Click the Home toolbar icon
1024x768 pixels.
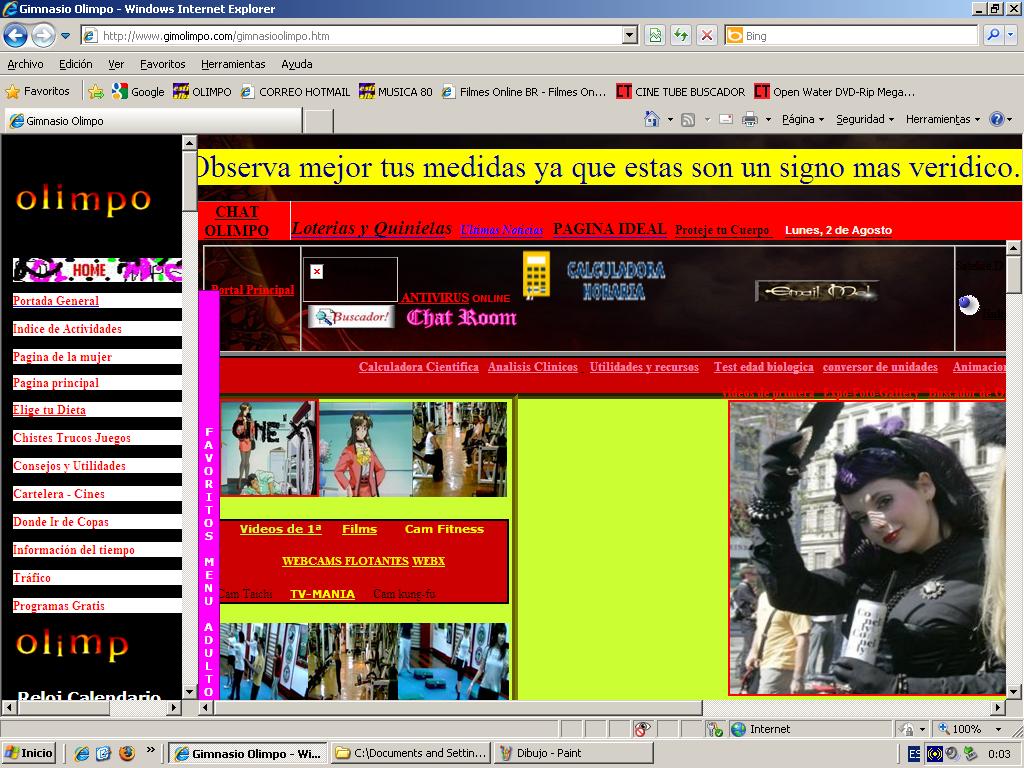[652, 119]
